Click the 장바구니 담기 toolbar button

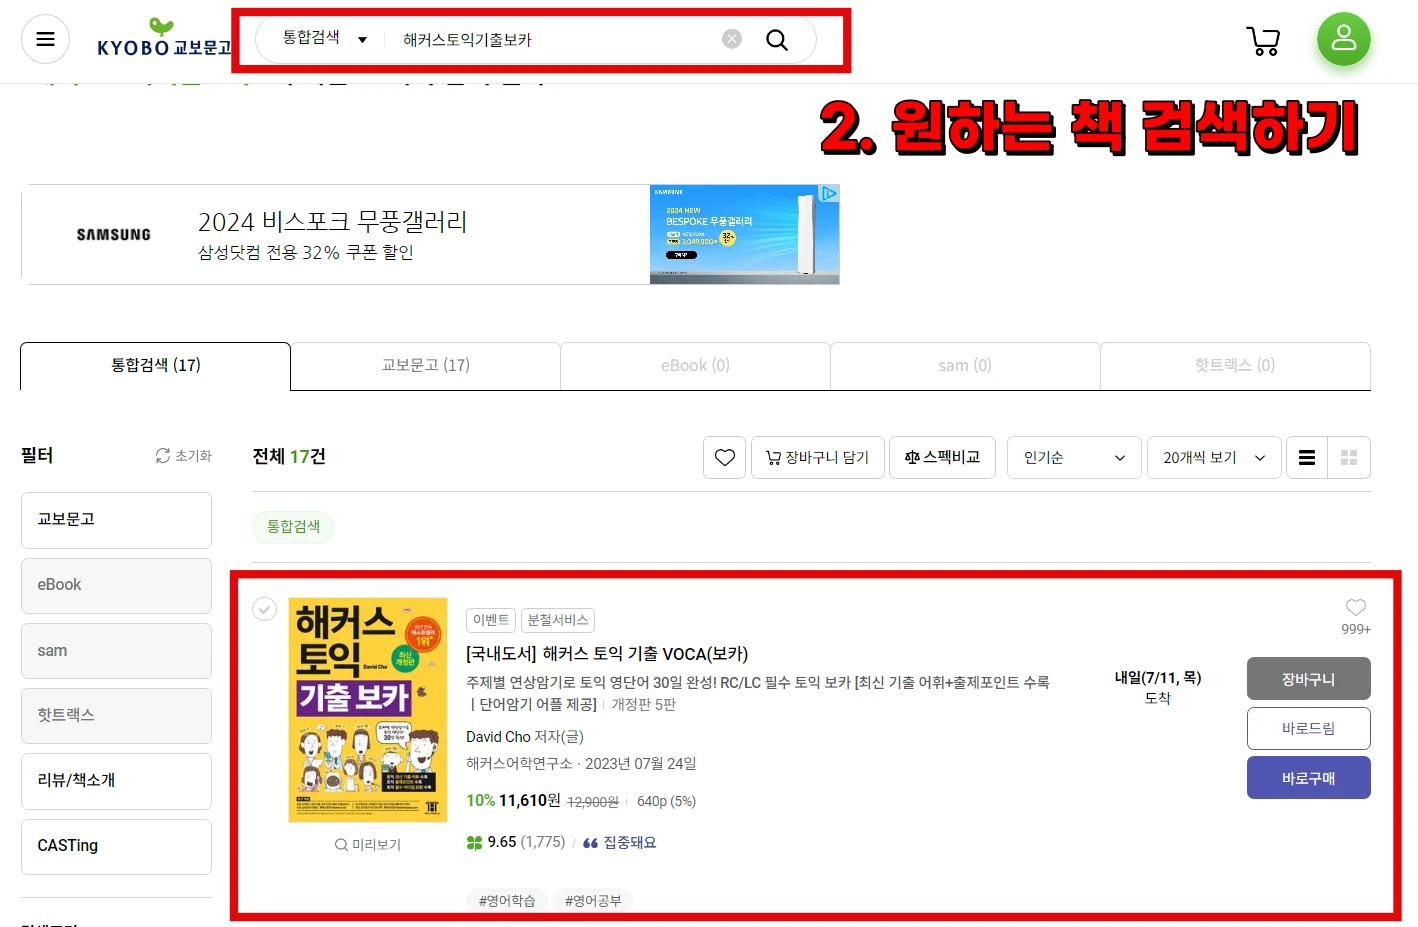[x=818, y=457]
